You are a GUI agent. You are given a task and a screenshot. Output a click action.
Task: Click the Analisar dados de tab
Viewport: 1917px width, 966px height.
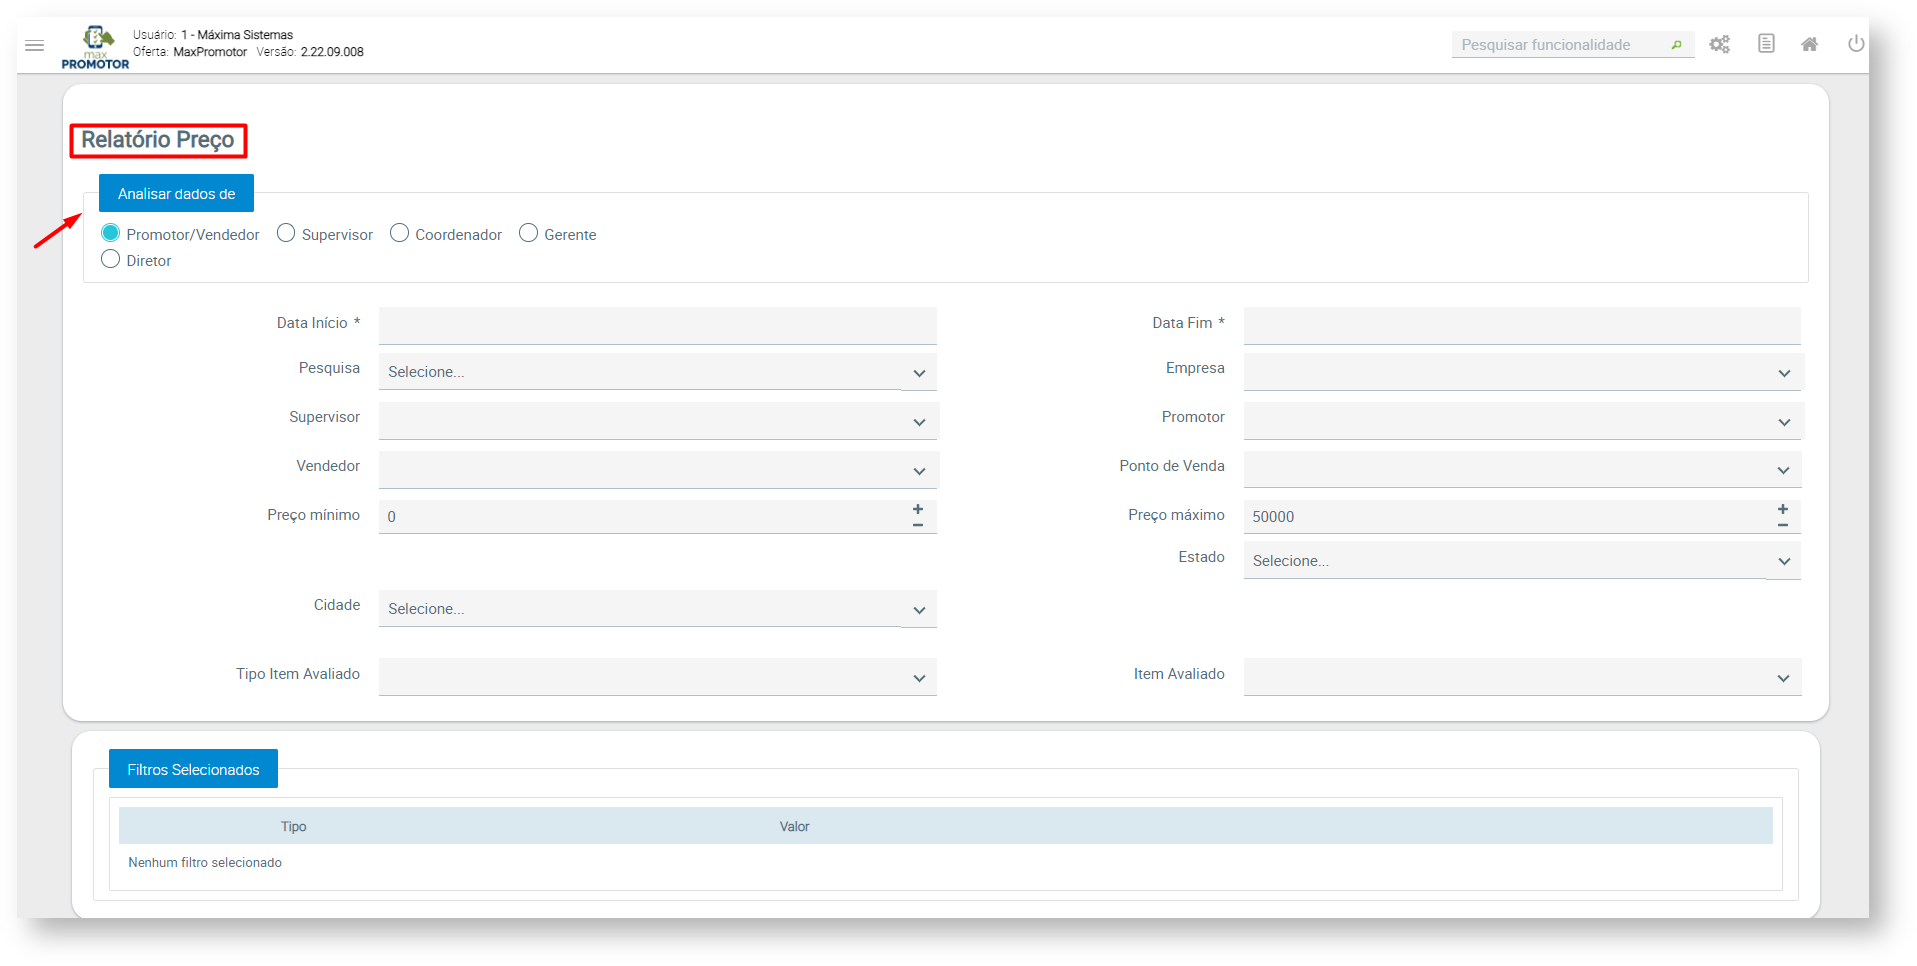tap(176, 193)
